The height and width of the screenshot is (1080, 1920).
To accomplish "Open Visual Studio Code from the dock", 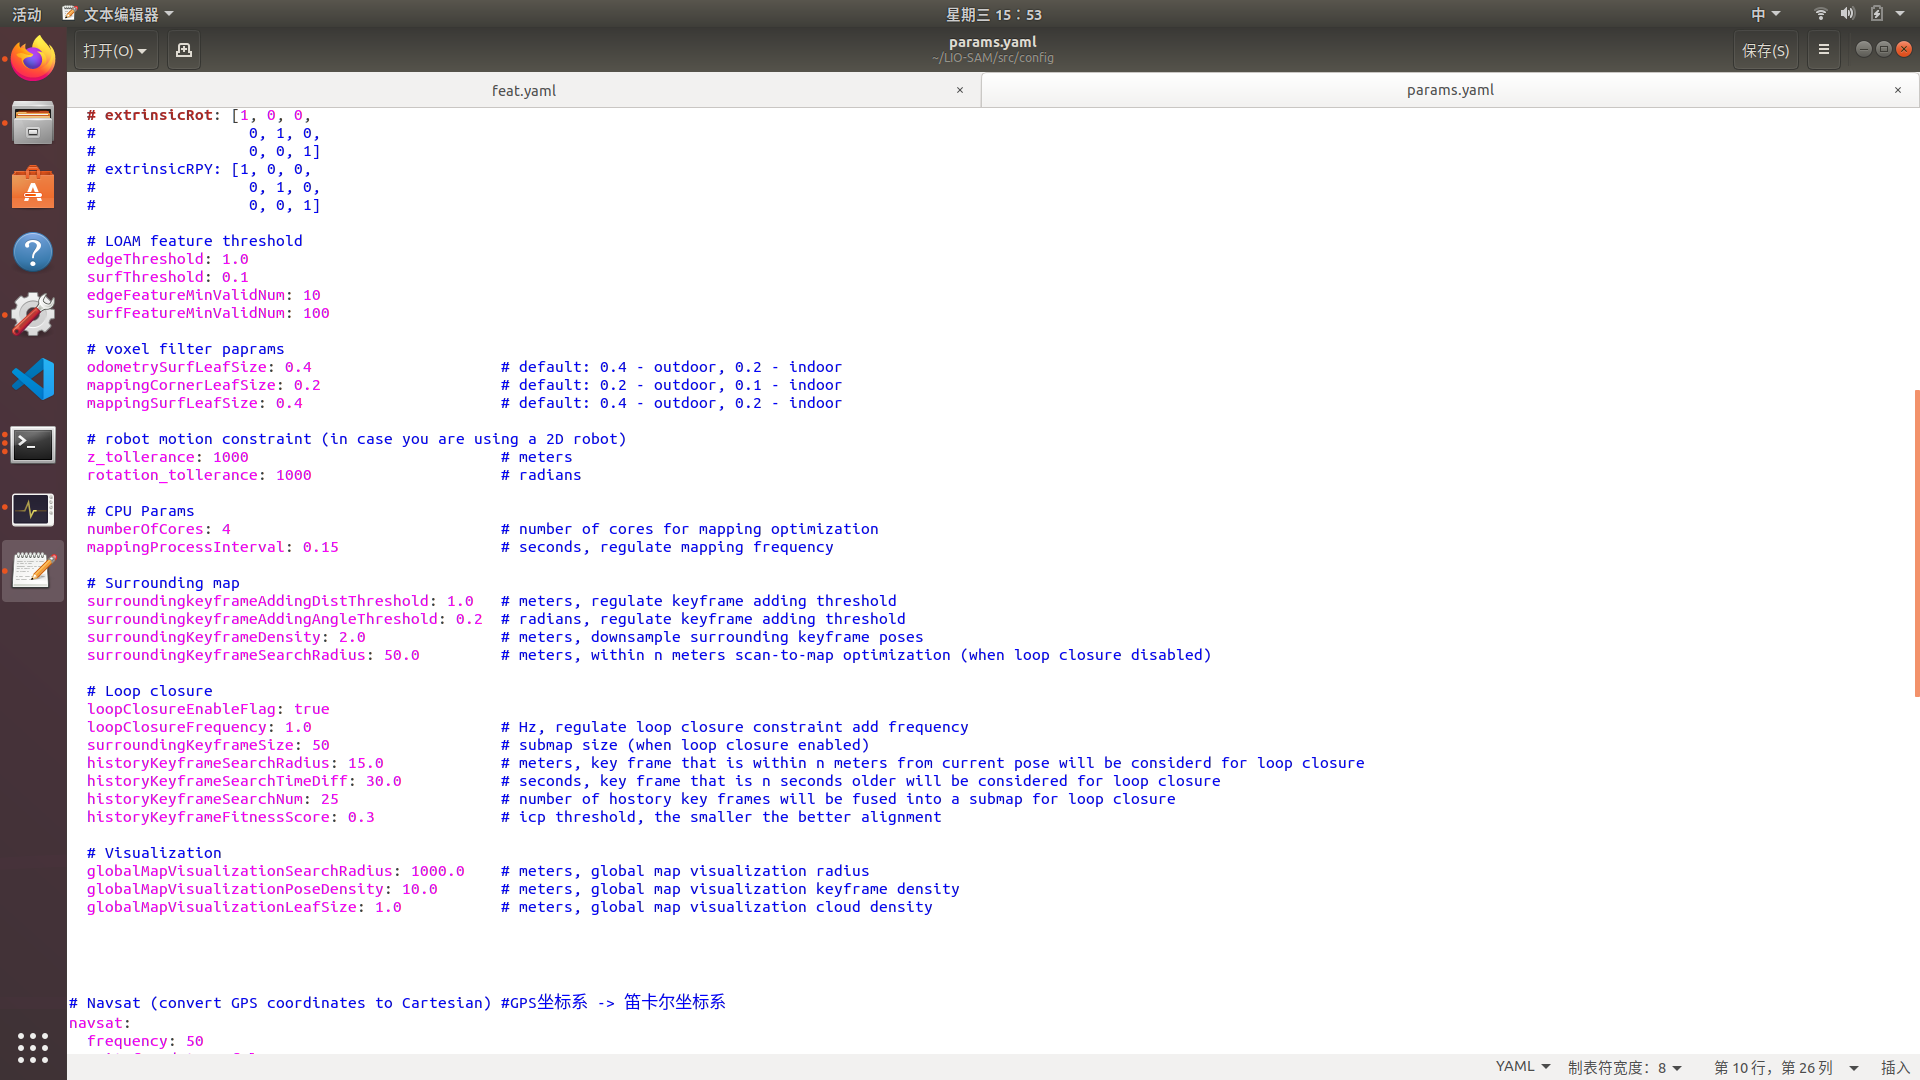I will 32,379.
